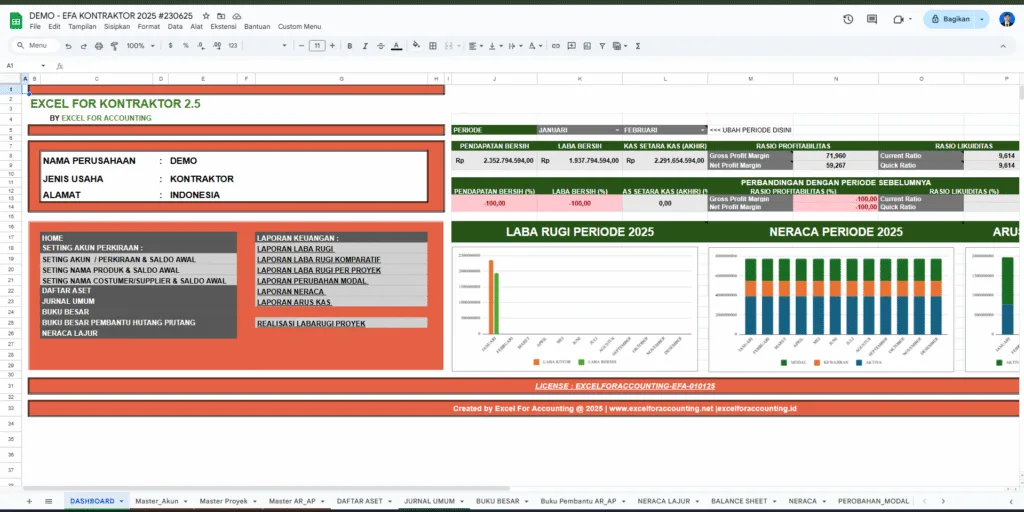The height and width of the screenshot is (512, 1024).
Task: Click the print icon in the toolbar
Action: tap(97, 46)
